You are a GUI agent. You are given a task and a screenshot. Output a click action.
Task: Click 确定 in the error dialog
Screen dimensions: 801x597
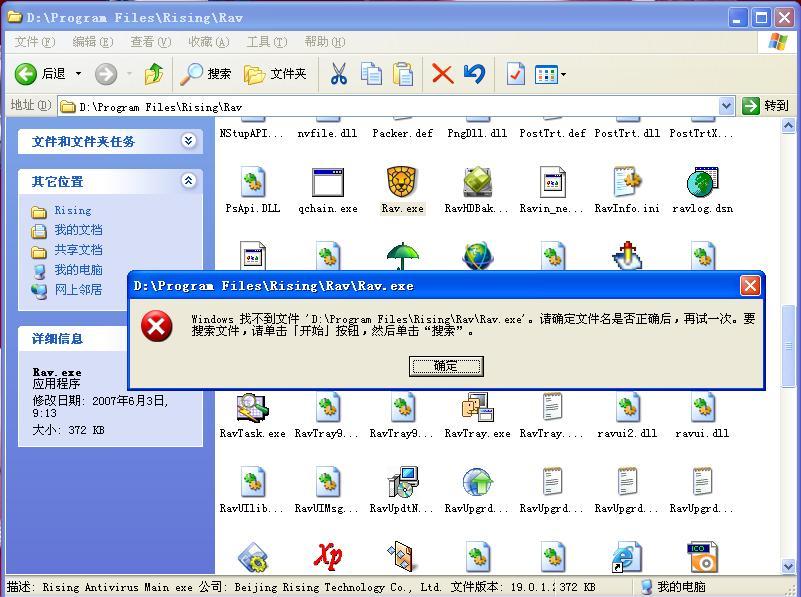446,366
